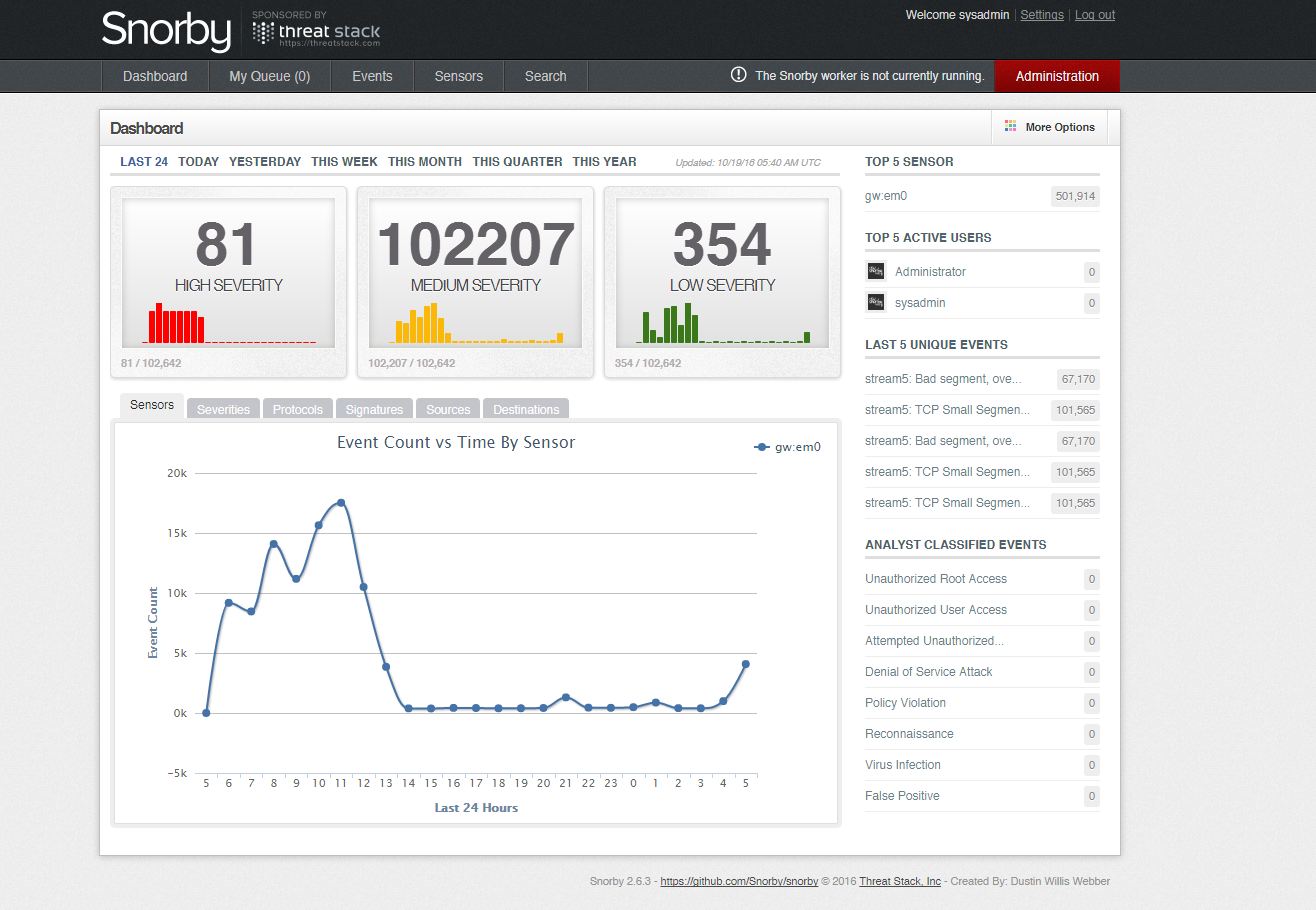
Task: Select THIS MONTH range
Action: 425,161
